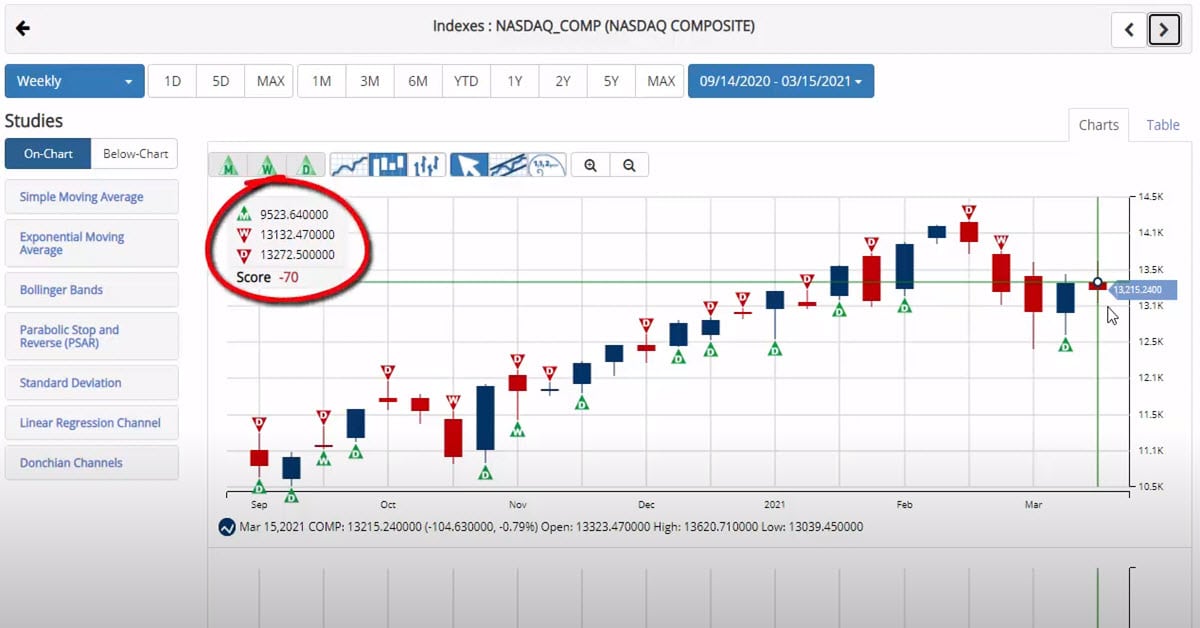Switch to Below-Chart studies tab
The width and height of the screenshot is (1200, 628).
pos(135,154)
